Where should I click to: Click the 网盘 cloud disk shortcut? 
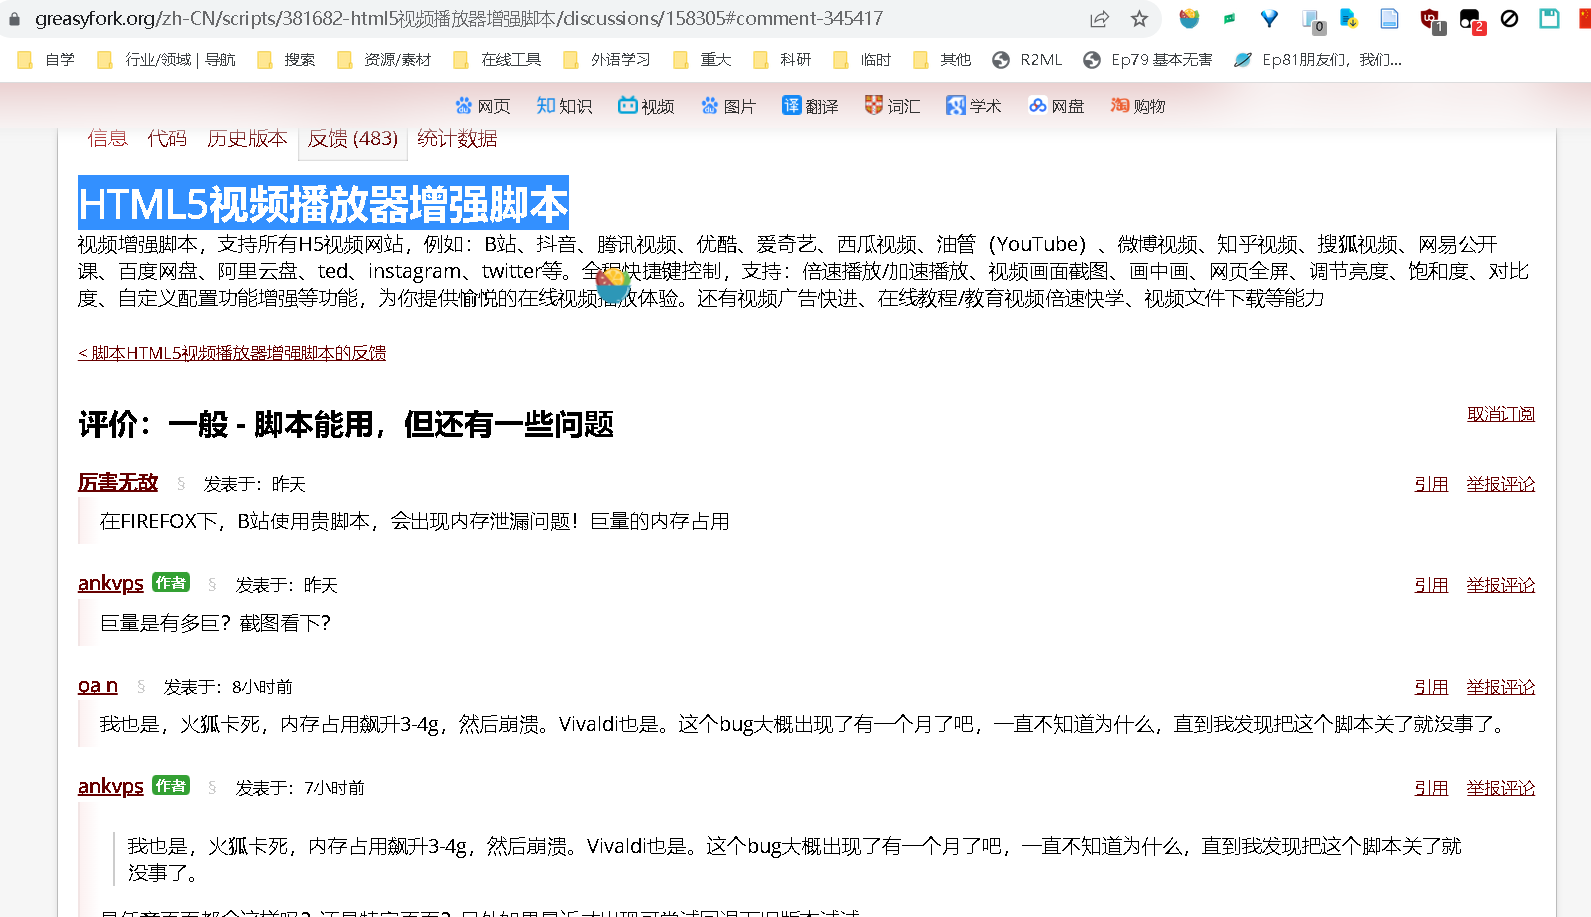[x=1056, y=106]
